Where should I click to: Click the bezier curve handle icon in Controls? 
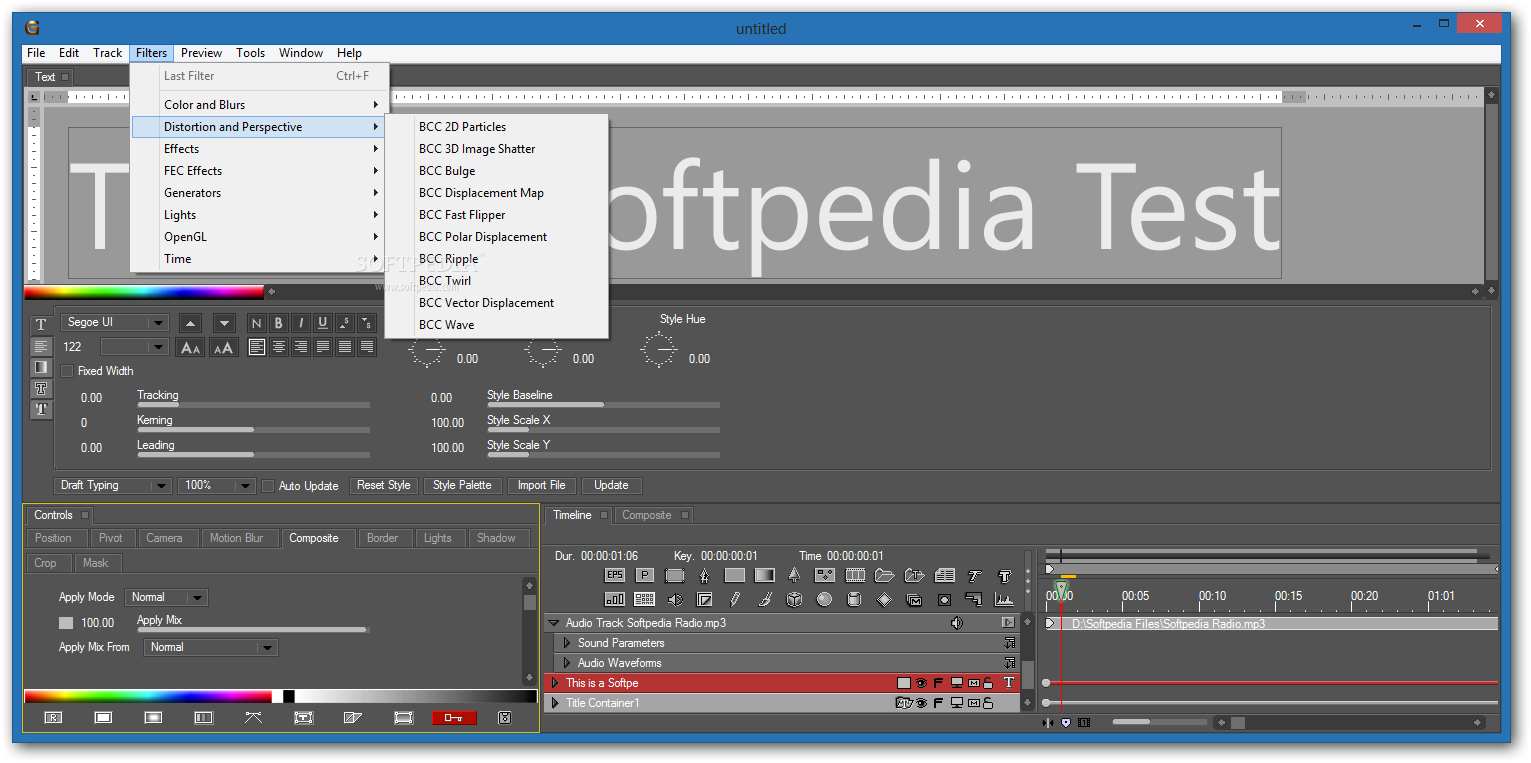[253, 717]
